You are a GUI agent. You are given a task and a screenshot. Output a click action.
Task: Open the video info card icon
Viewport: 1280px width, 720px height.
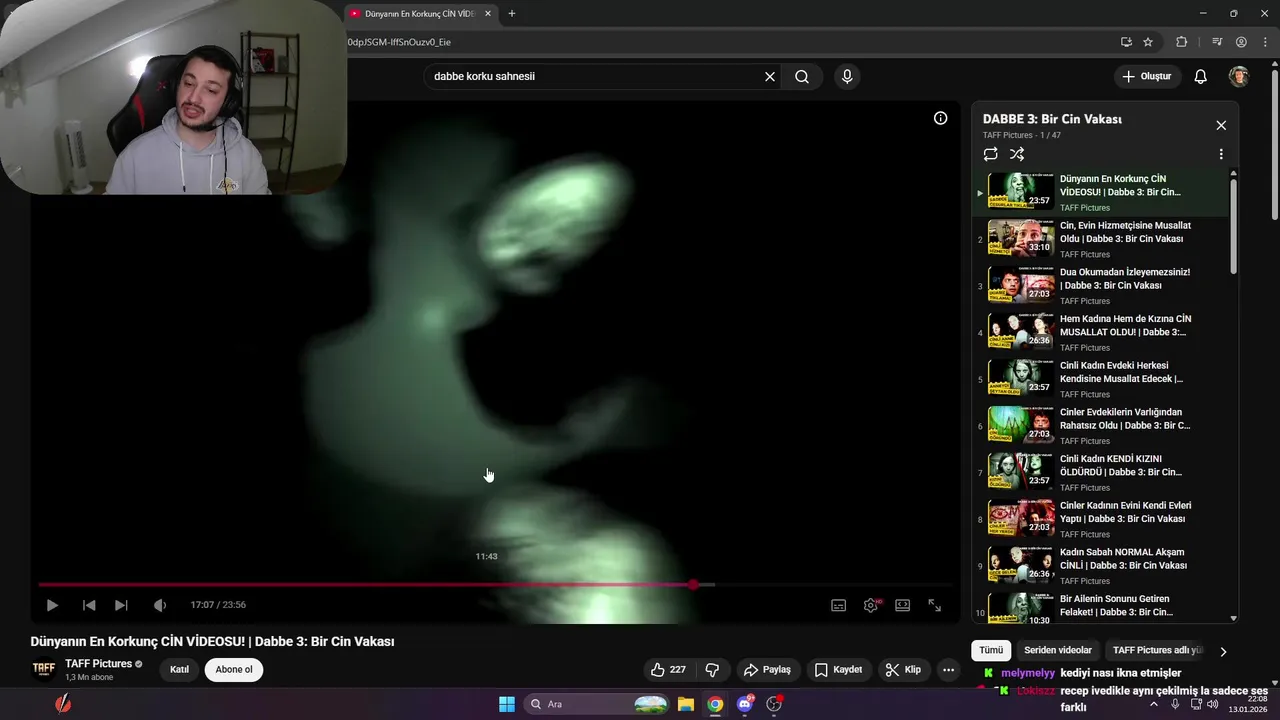click(940, 118)
